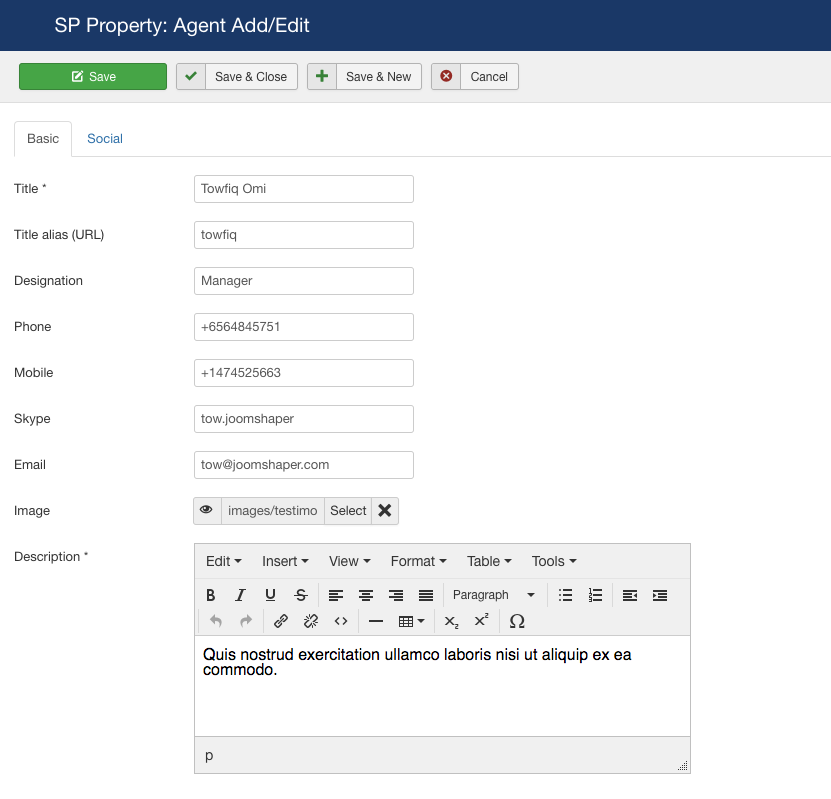Toggle bold formatting in the editor

point(210,594)
